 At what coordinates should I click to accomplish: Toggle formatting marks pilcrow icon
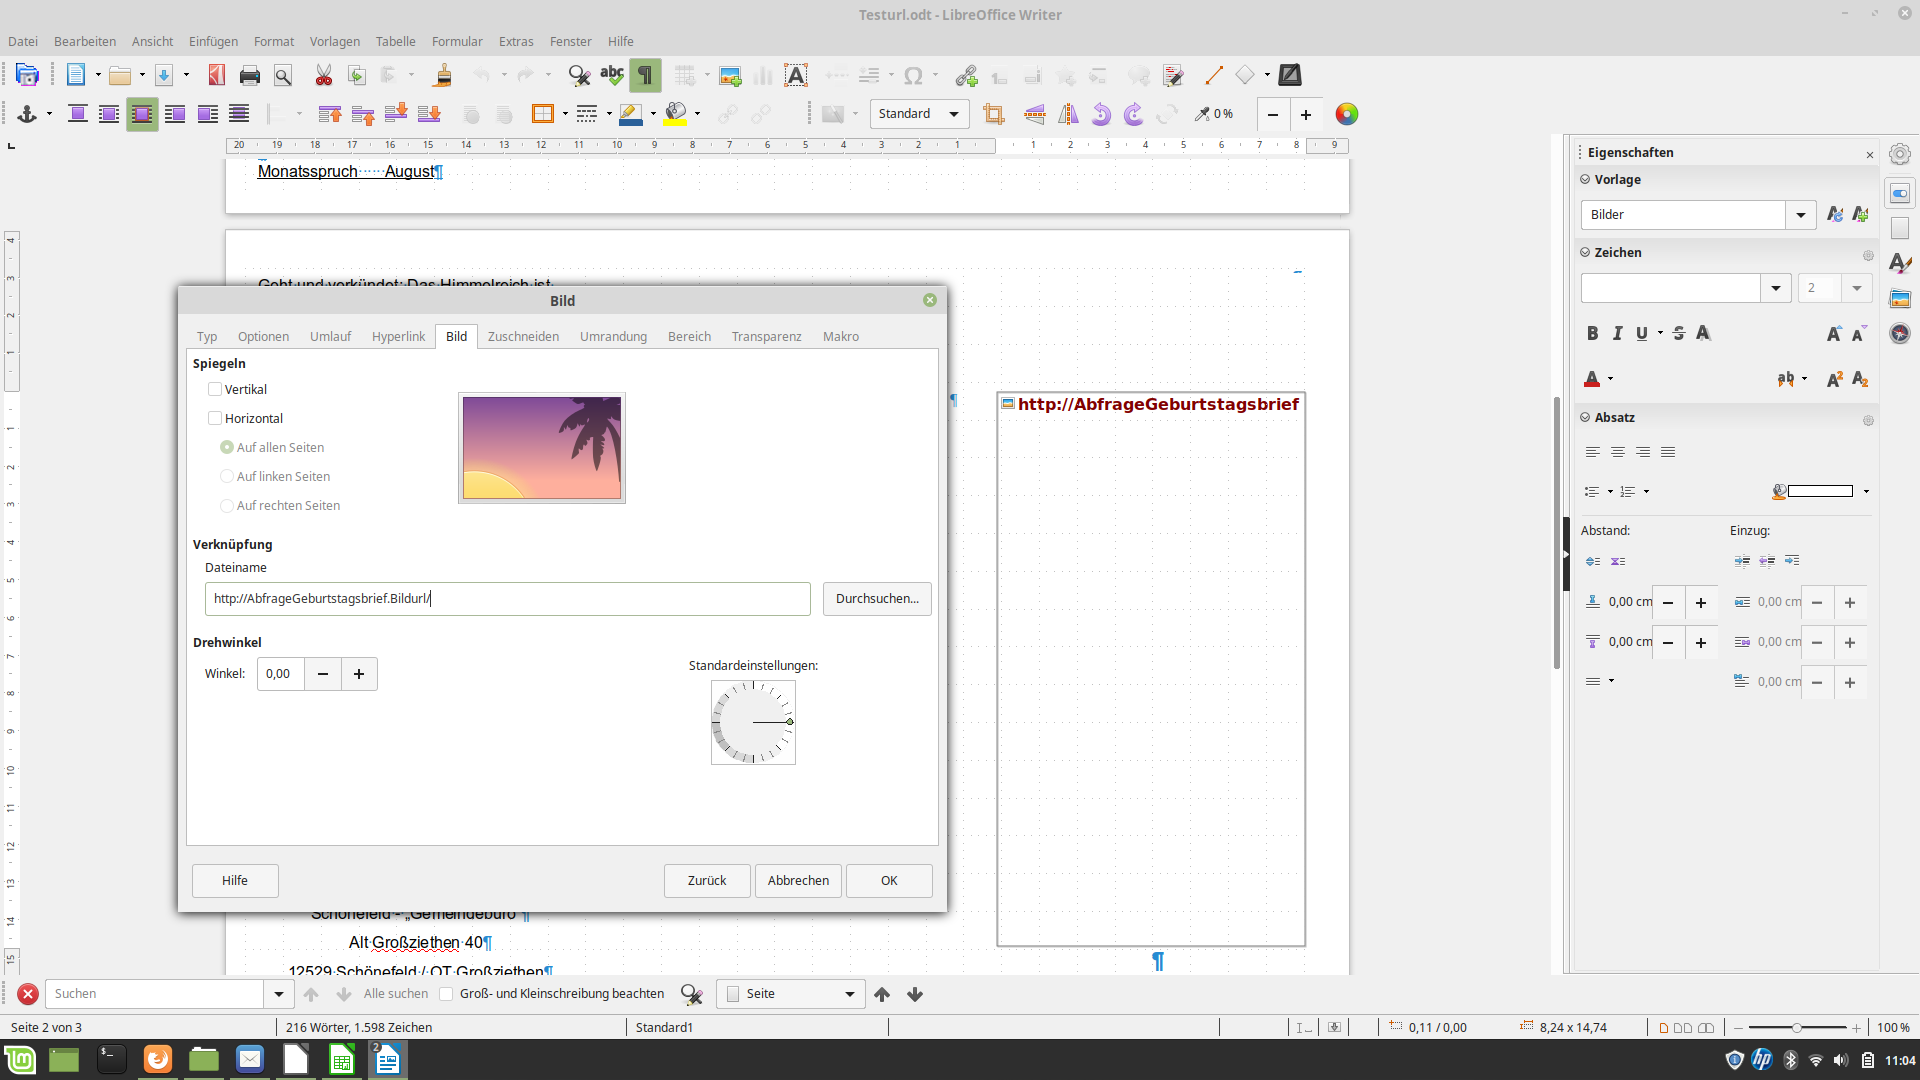[645, 75]
